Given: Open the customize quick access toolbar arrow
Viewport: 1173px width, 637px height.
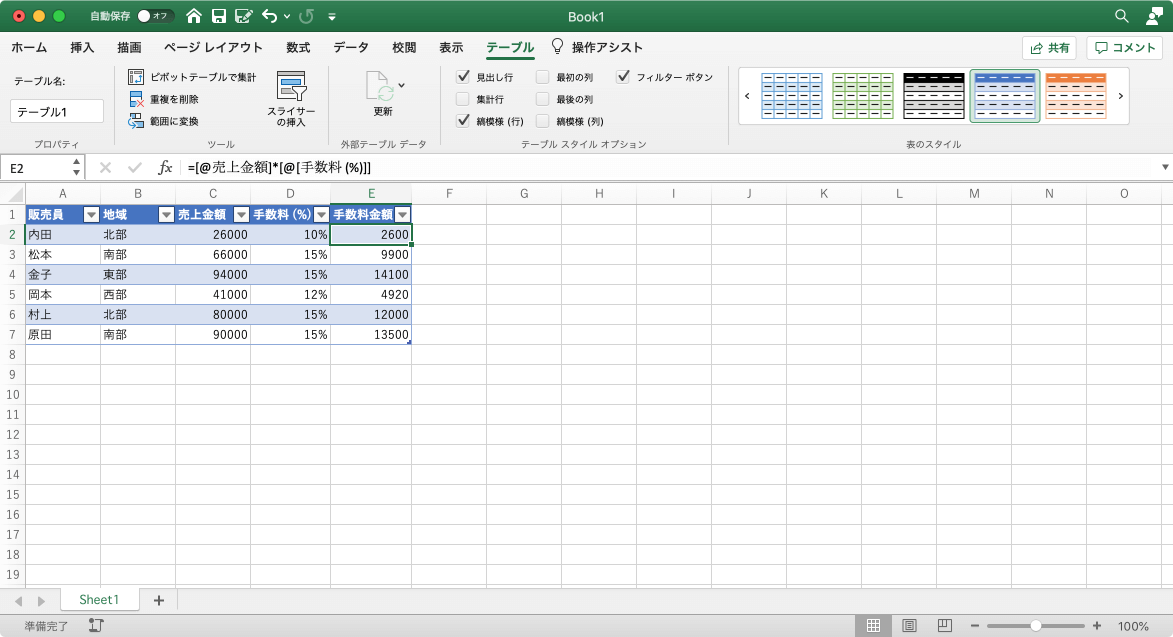Looking at the screenshot, I should [x=331, y=16].
